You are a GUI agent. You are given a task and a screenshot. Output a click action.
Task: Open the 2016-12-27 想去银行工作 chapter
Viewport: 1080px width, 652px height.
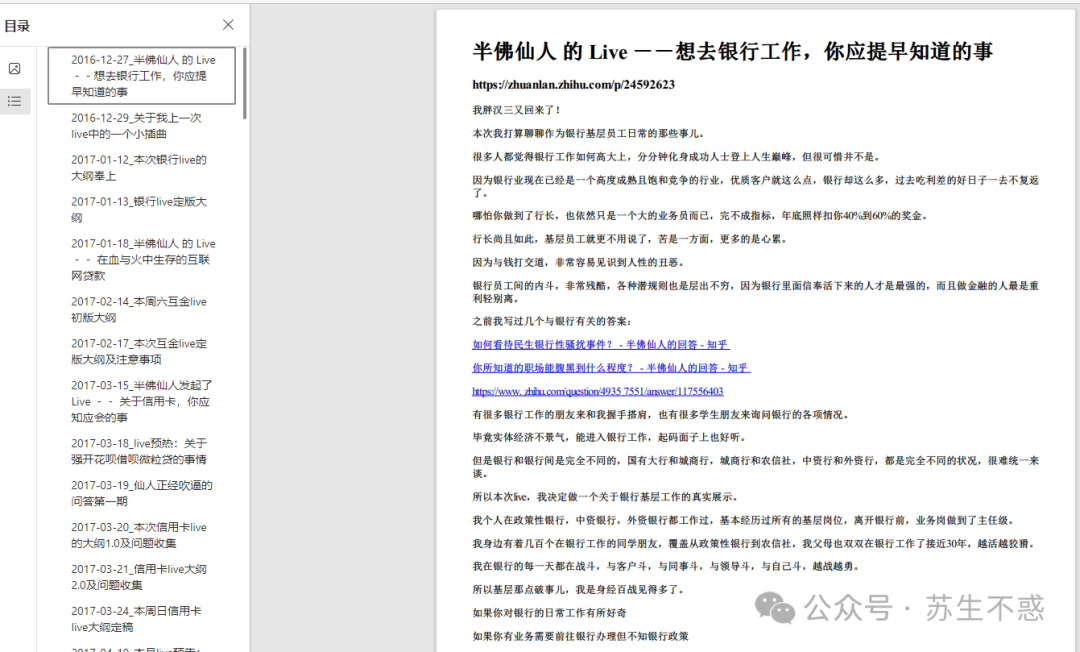coord(142,76)
